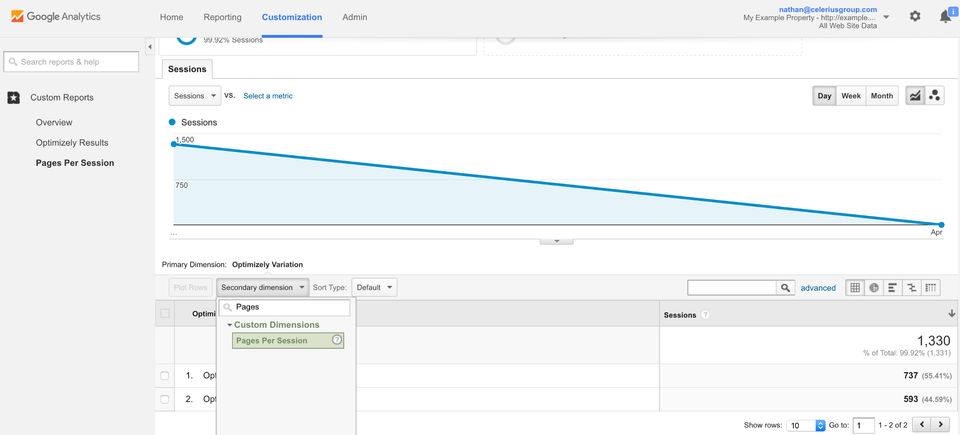Select the data table view icon
The width and height of the screenshot is (960, 435).
click(855, 288)
